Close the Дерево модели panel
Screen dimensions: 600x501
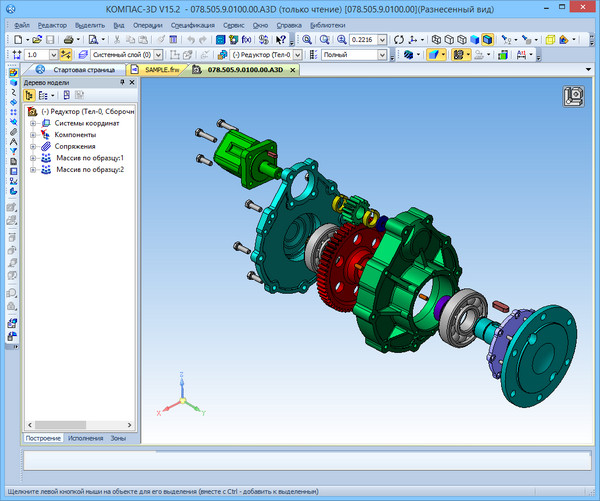pyautogui.click(x=133, y=82)
